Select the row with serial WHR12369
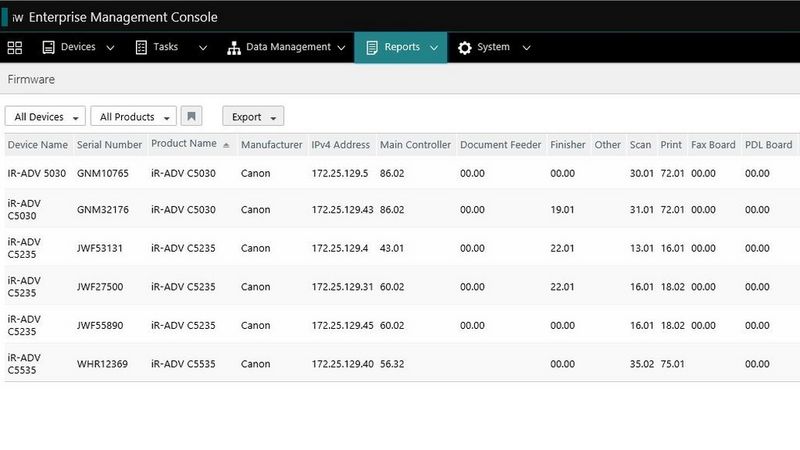This screenshot has height=450, width=800. (x=103, y=363)
